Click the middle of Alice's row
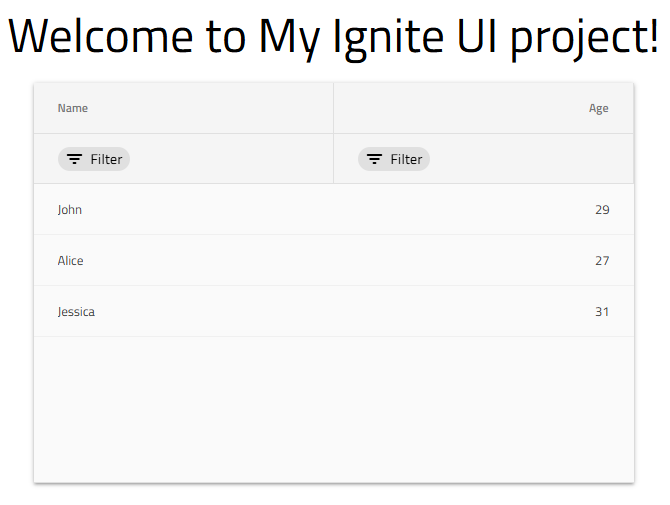Image resolution: width=670 pixels, height=505 pixels. tap(334, 261)
